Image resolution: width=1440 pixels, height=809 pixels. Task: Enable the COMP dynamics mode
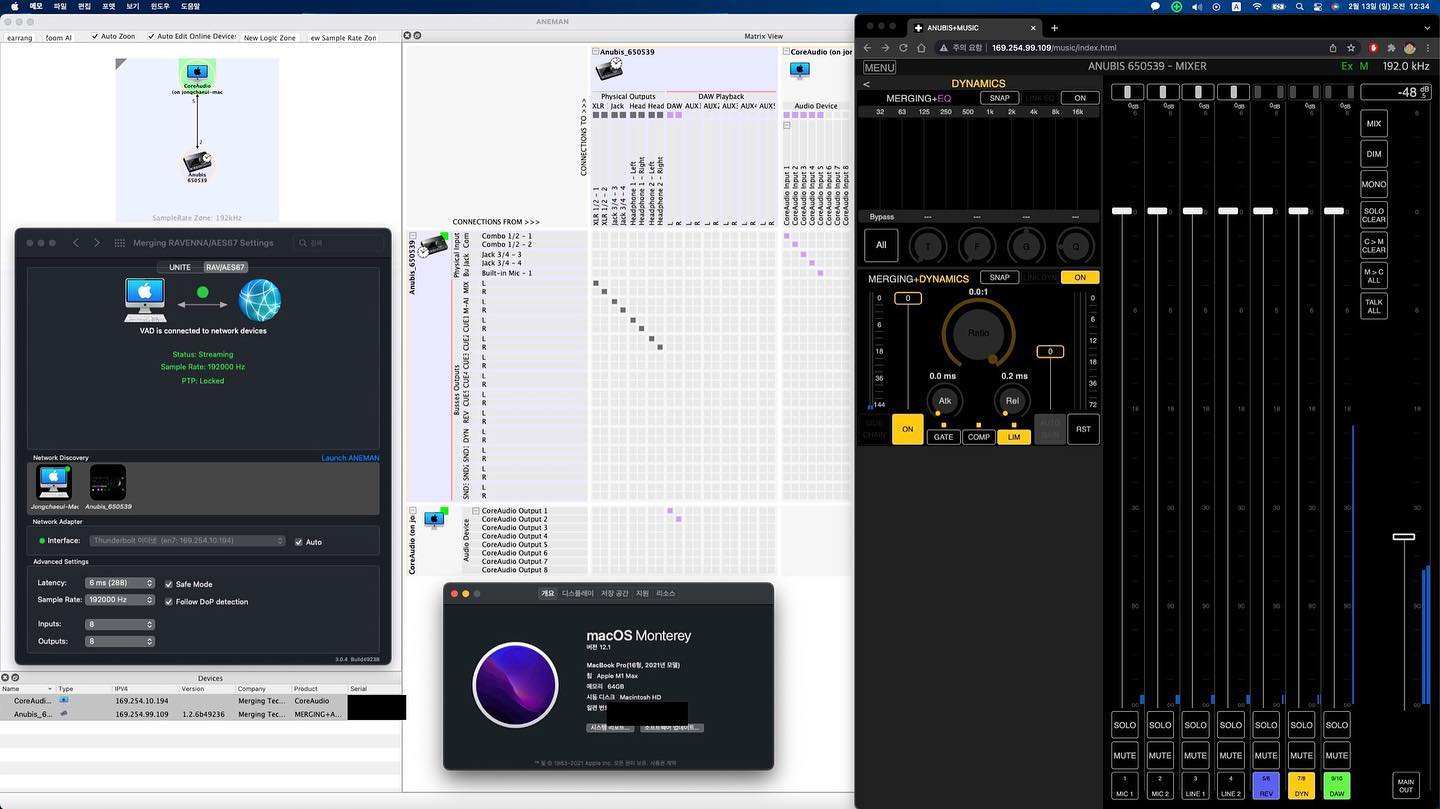coord(979,437)
